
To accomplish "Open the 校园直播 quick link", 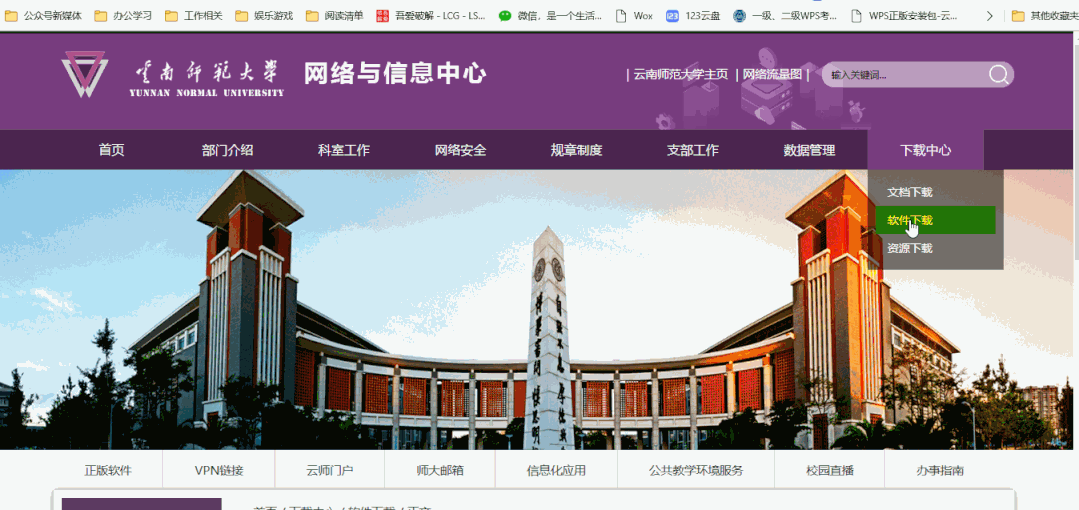I will click(x=830, y=471).
